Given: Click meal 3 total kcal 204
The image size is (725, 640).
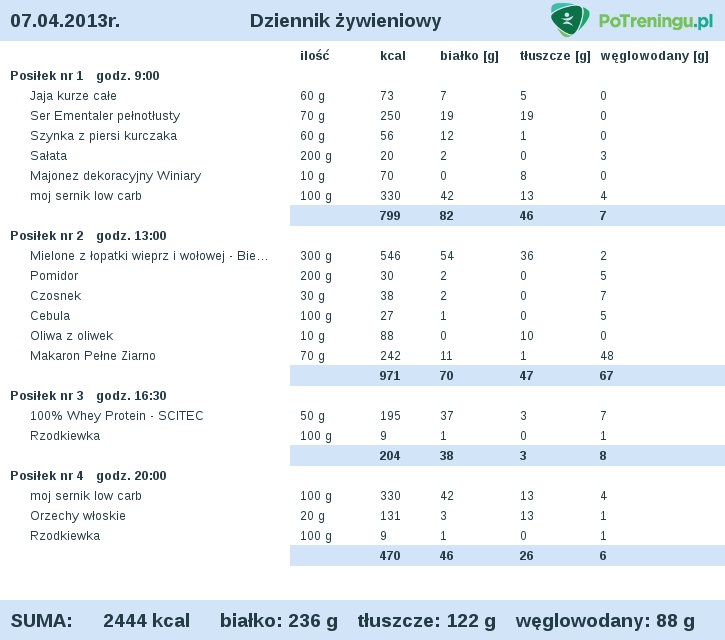Looking at the screenshot, I should tap(390, 456).
